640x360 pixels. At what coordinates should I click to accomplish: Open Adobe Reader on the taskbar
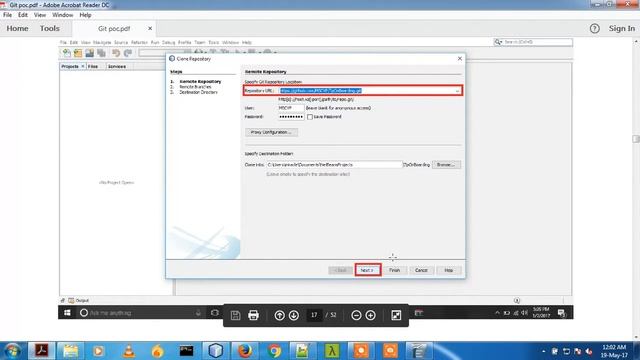pyautogui.click(x=41, y=351)
